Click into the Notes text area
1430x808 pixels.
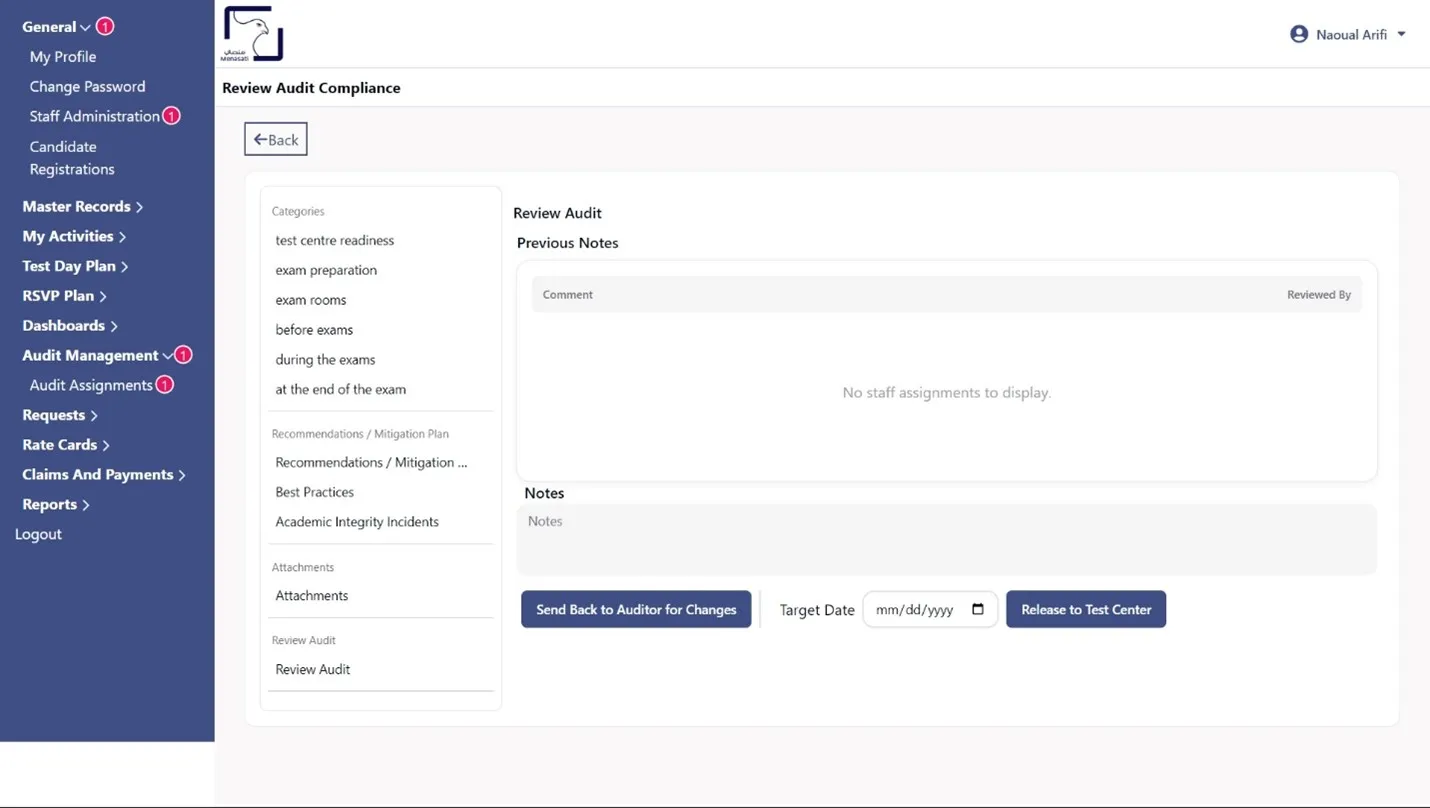[x=946, y=540]
